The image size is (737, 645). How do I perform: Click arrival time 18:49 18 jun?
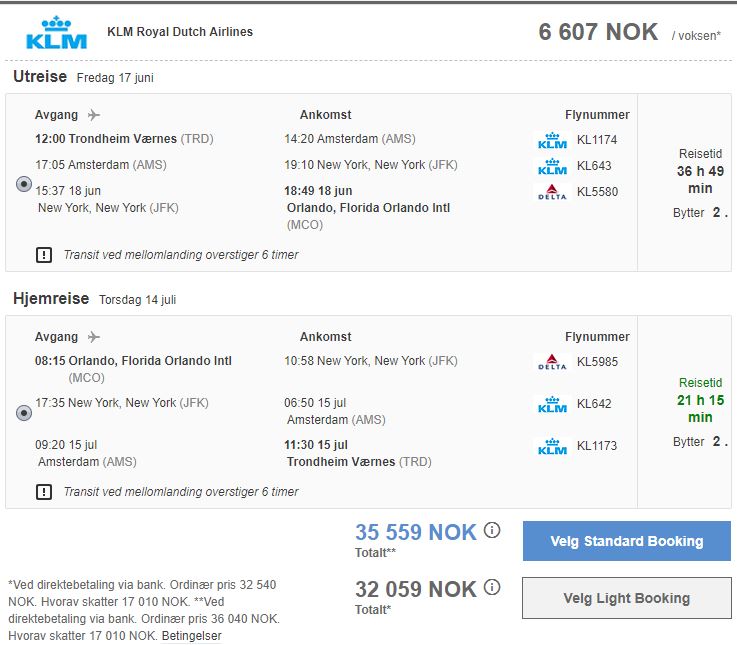pyautogui.click(x=318, y=191)
